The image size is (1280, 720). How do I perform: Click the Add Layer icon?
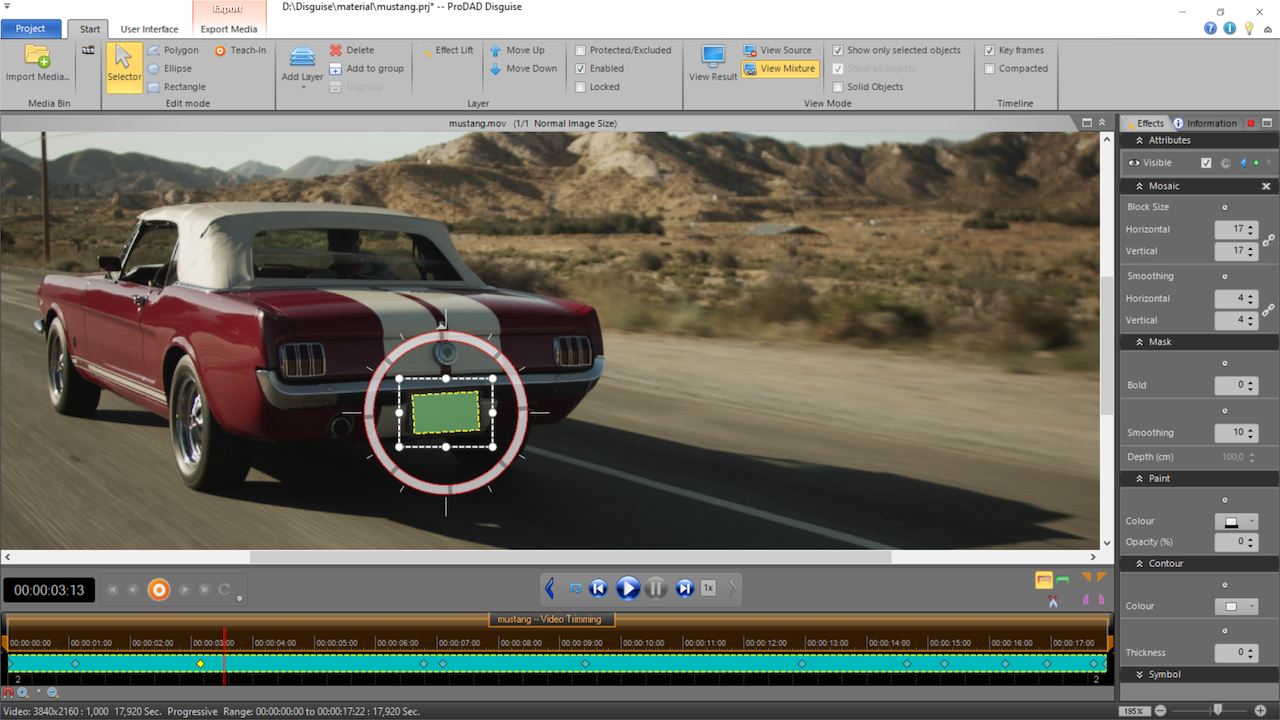click(x=302, y=57)
